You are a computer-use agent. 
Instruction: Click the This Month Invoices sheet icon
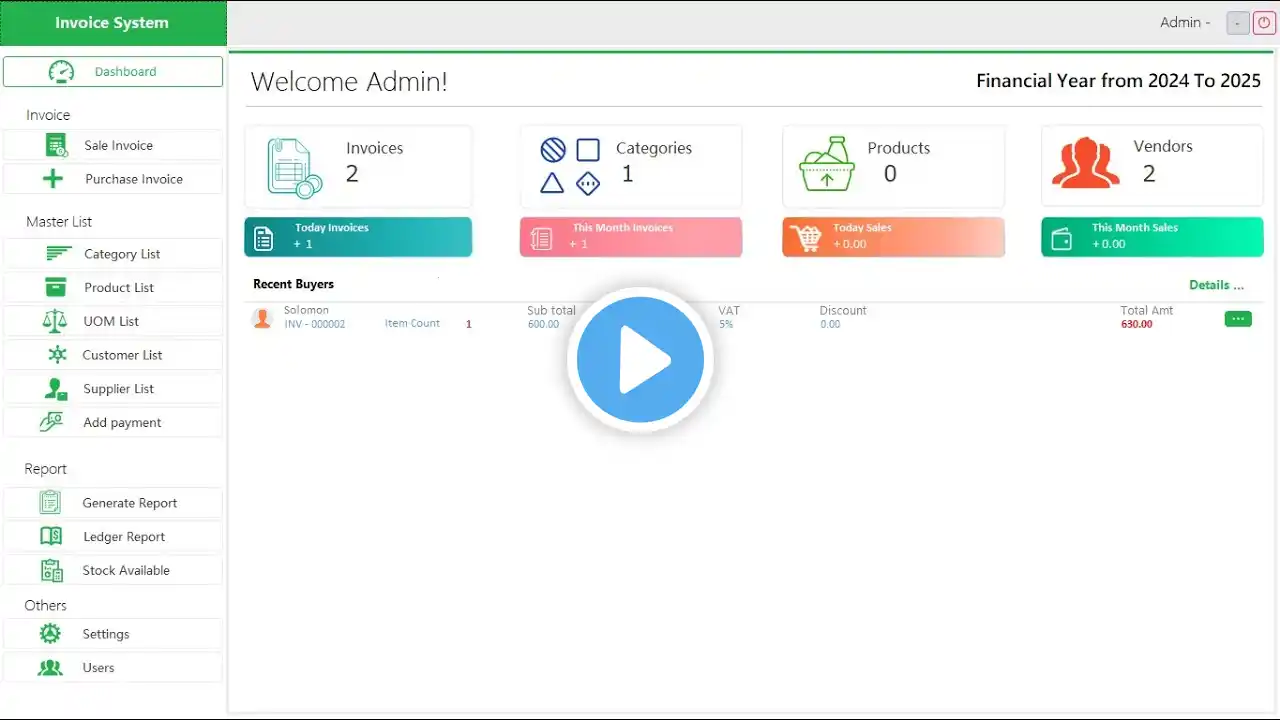pos(541,239)
